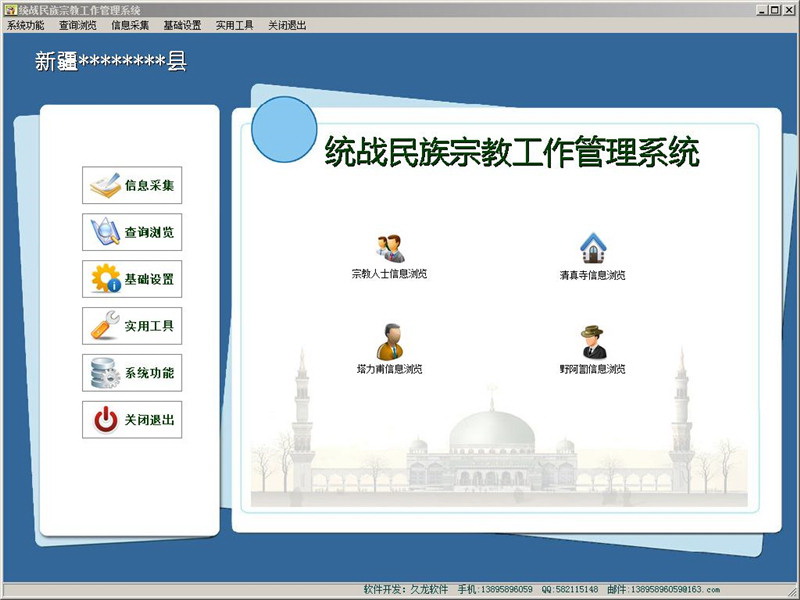Viewport: 800px width, 600px height.
Task: Maximize the application window
Action: (774, 10)
